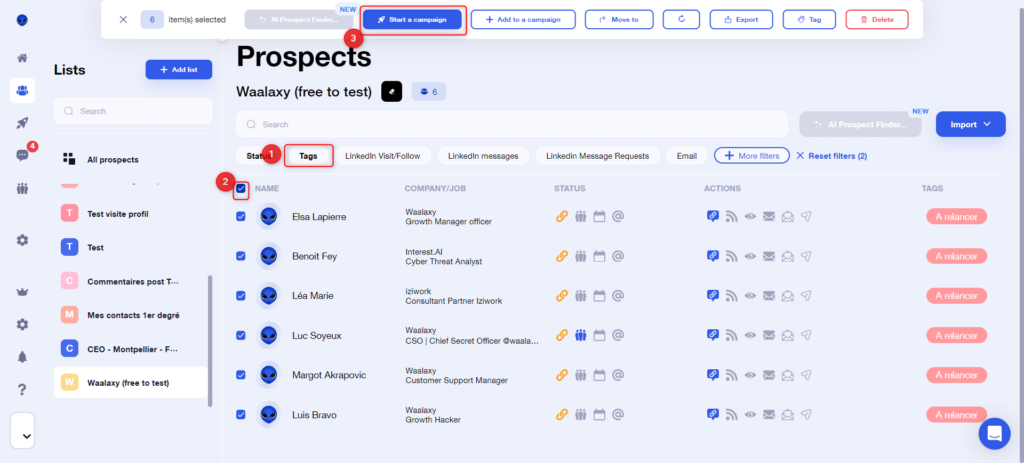Expand More filters

click(x=752, y=156)
